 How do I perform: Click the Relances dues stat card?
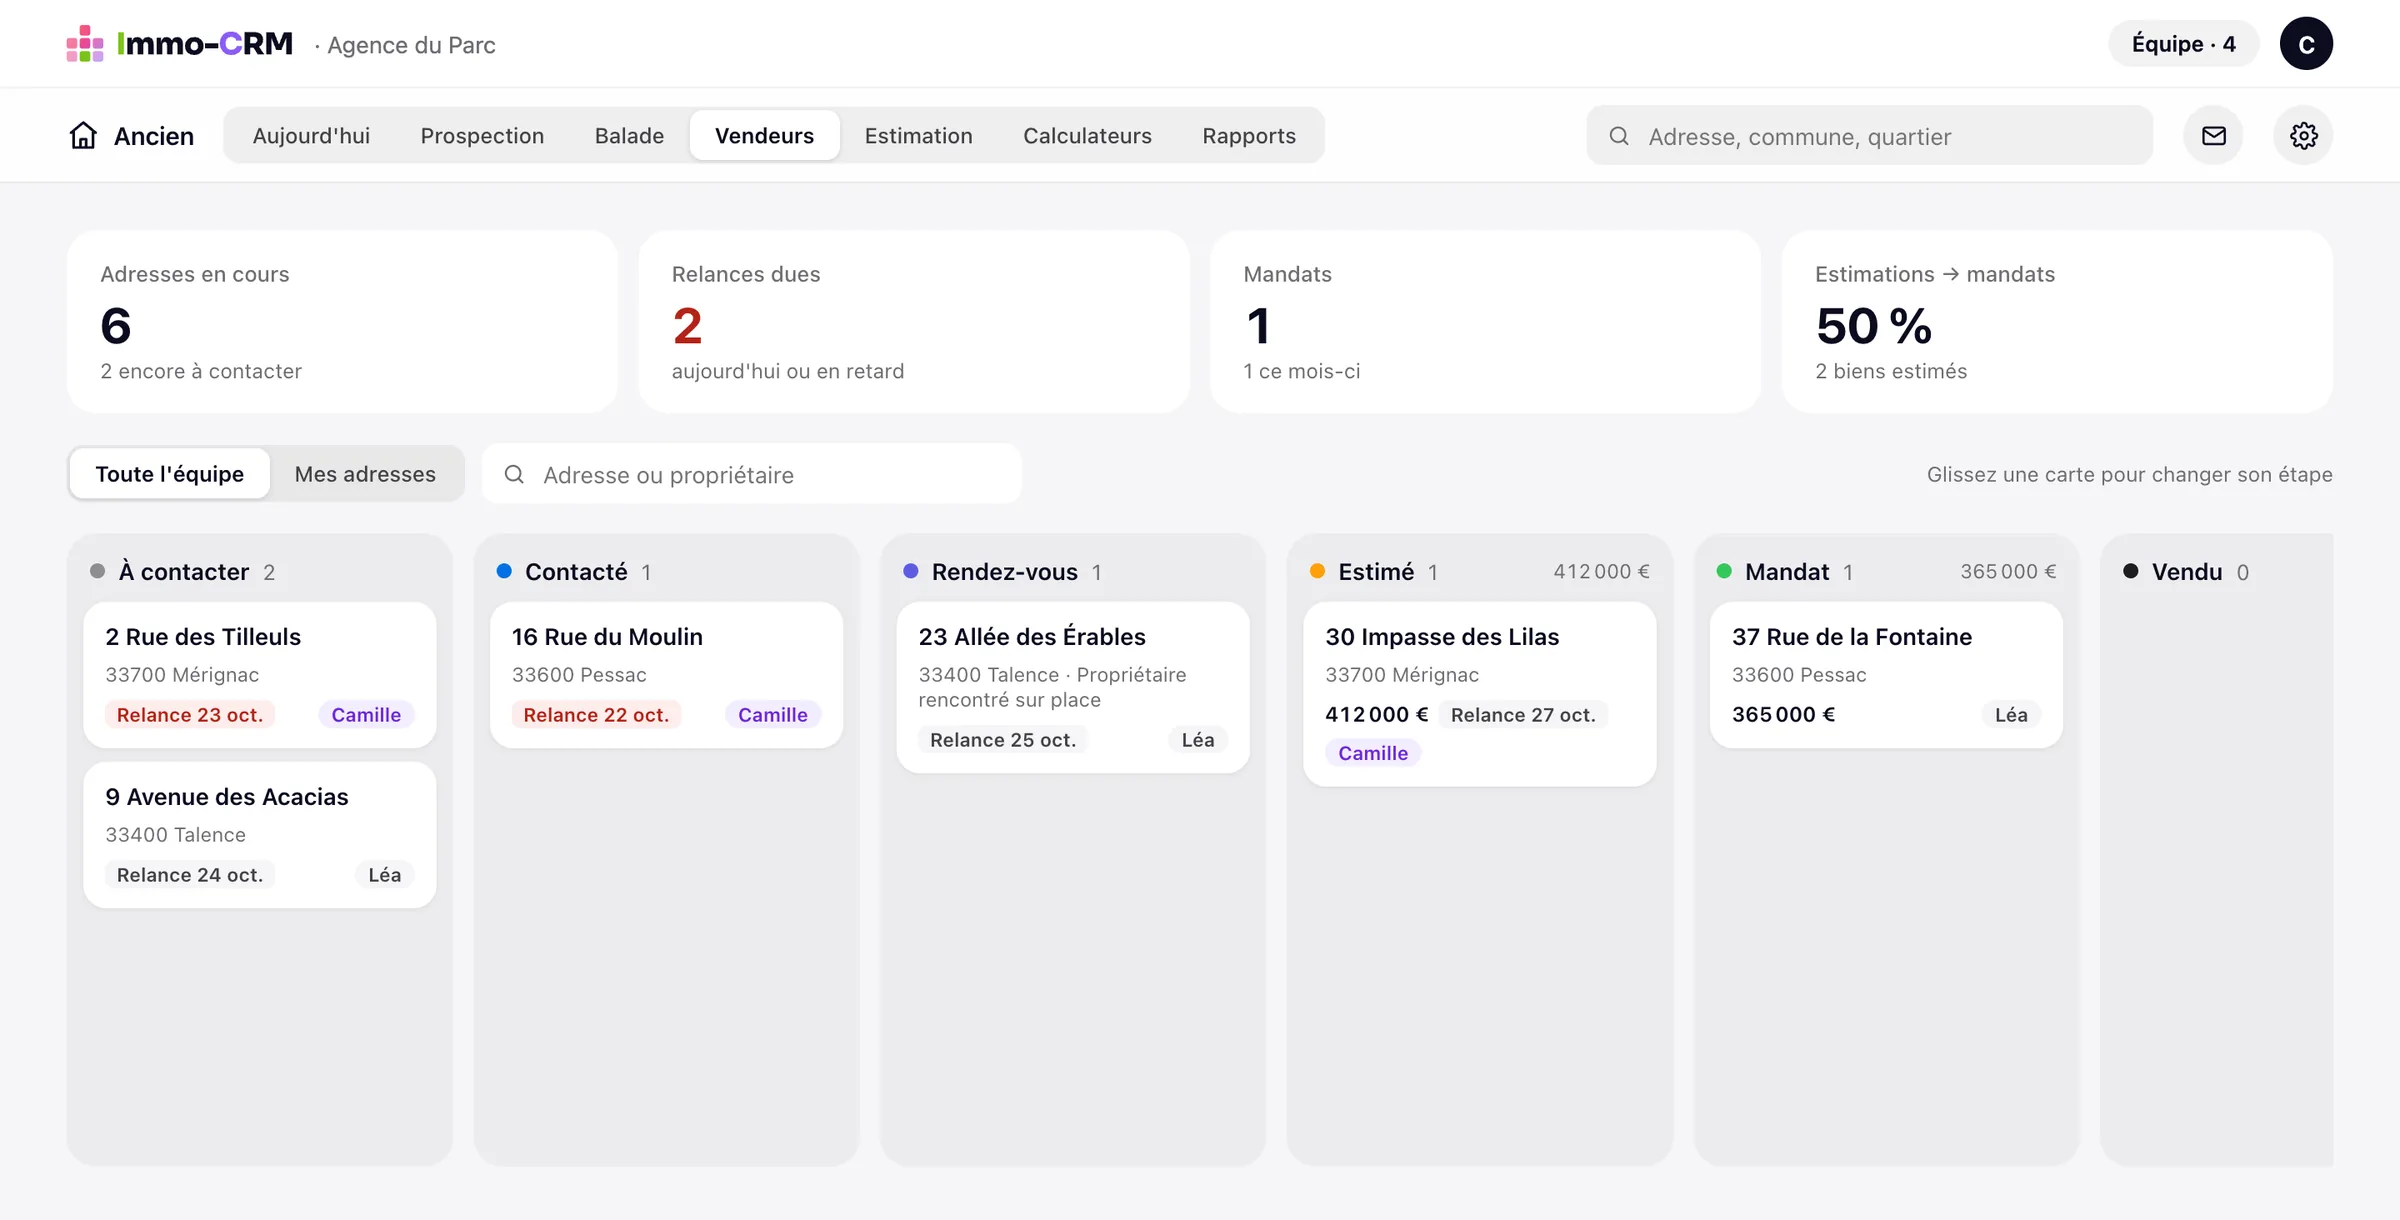point(914,322)
